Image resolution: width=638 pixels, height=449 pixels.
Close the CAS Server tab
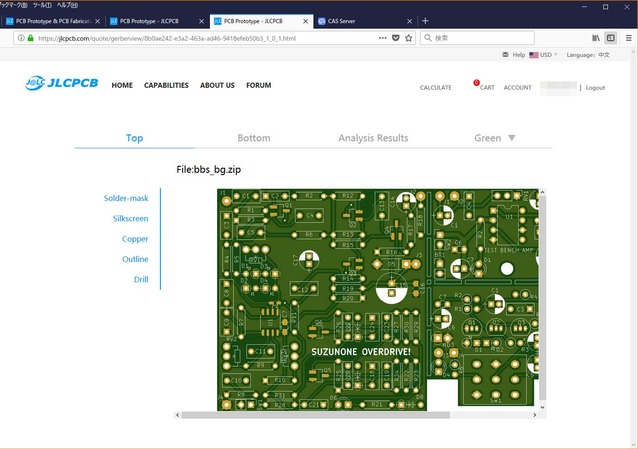click(409, 21)
